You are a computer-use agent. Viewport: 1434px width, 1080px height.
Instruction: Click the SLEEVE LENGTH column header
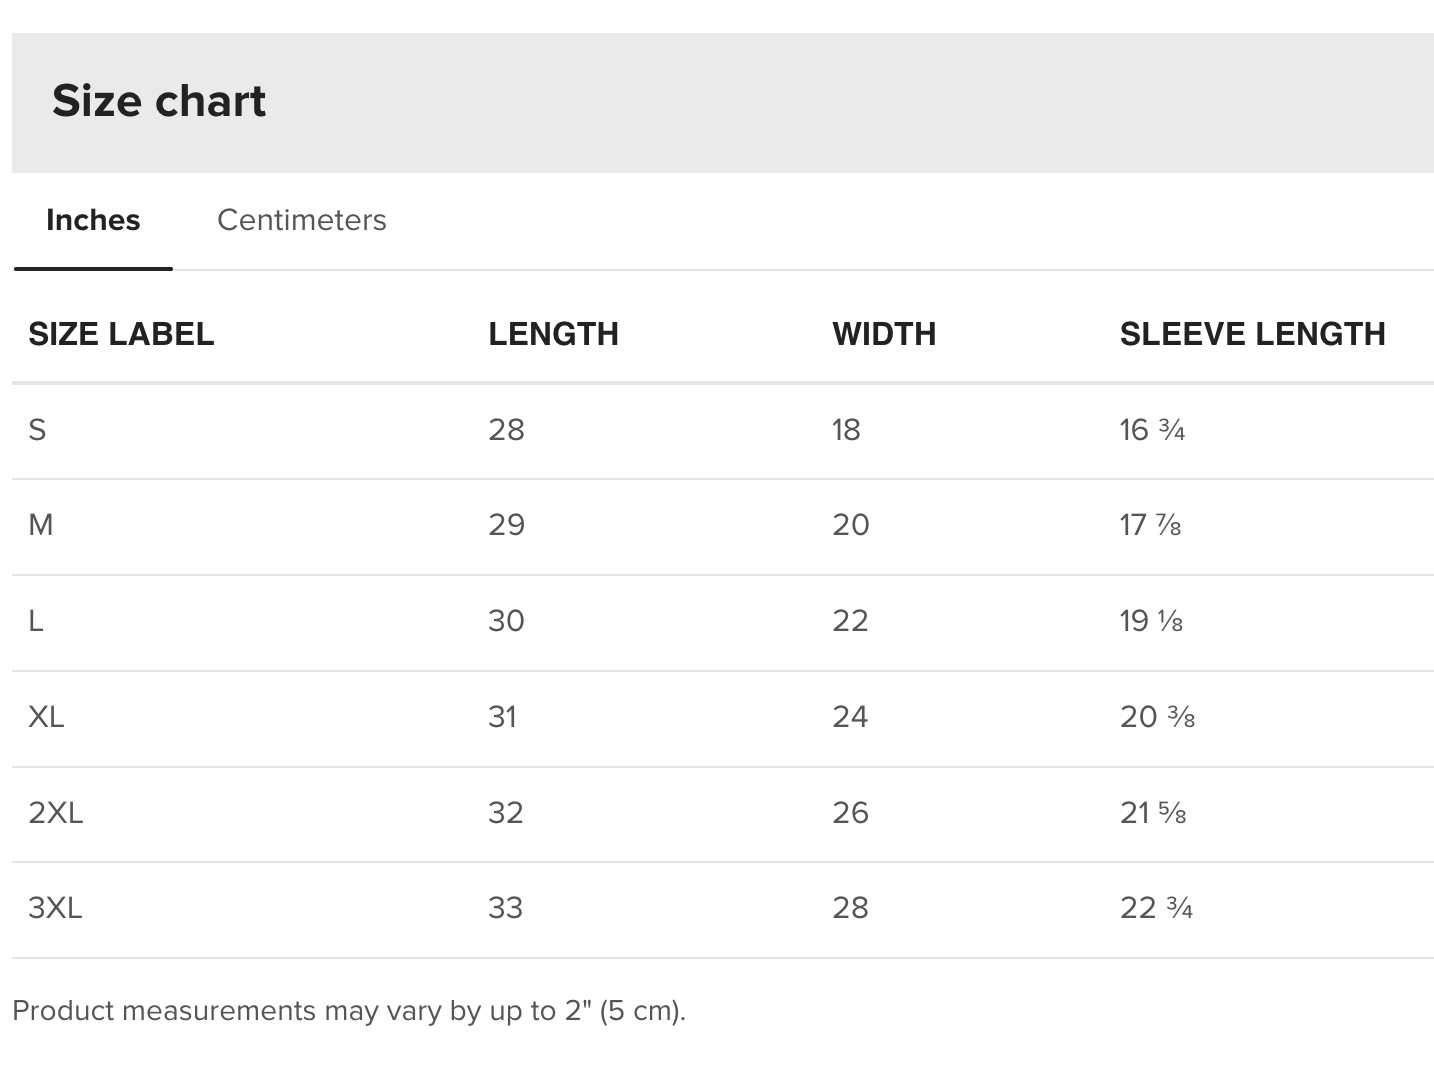click(x=1252, y=334)
